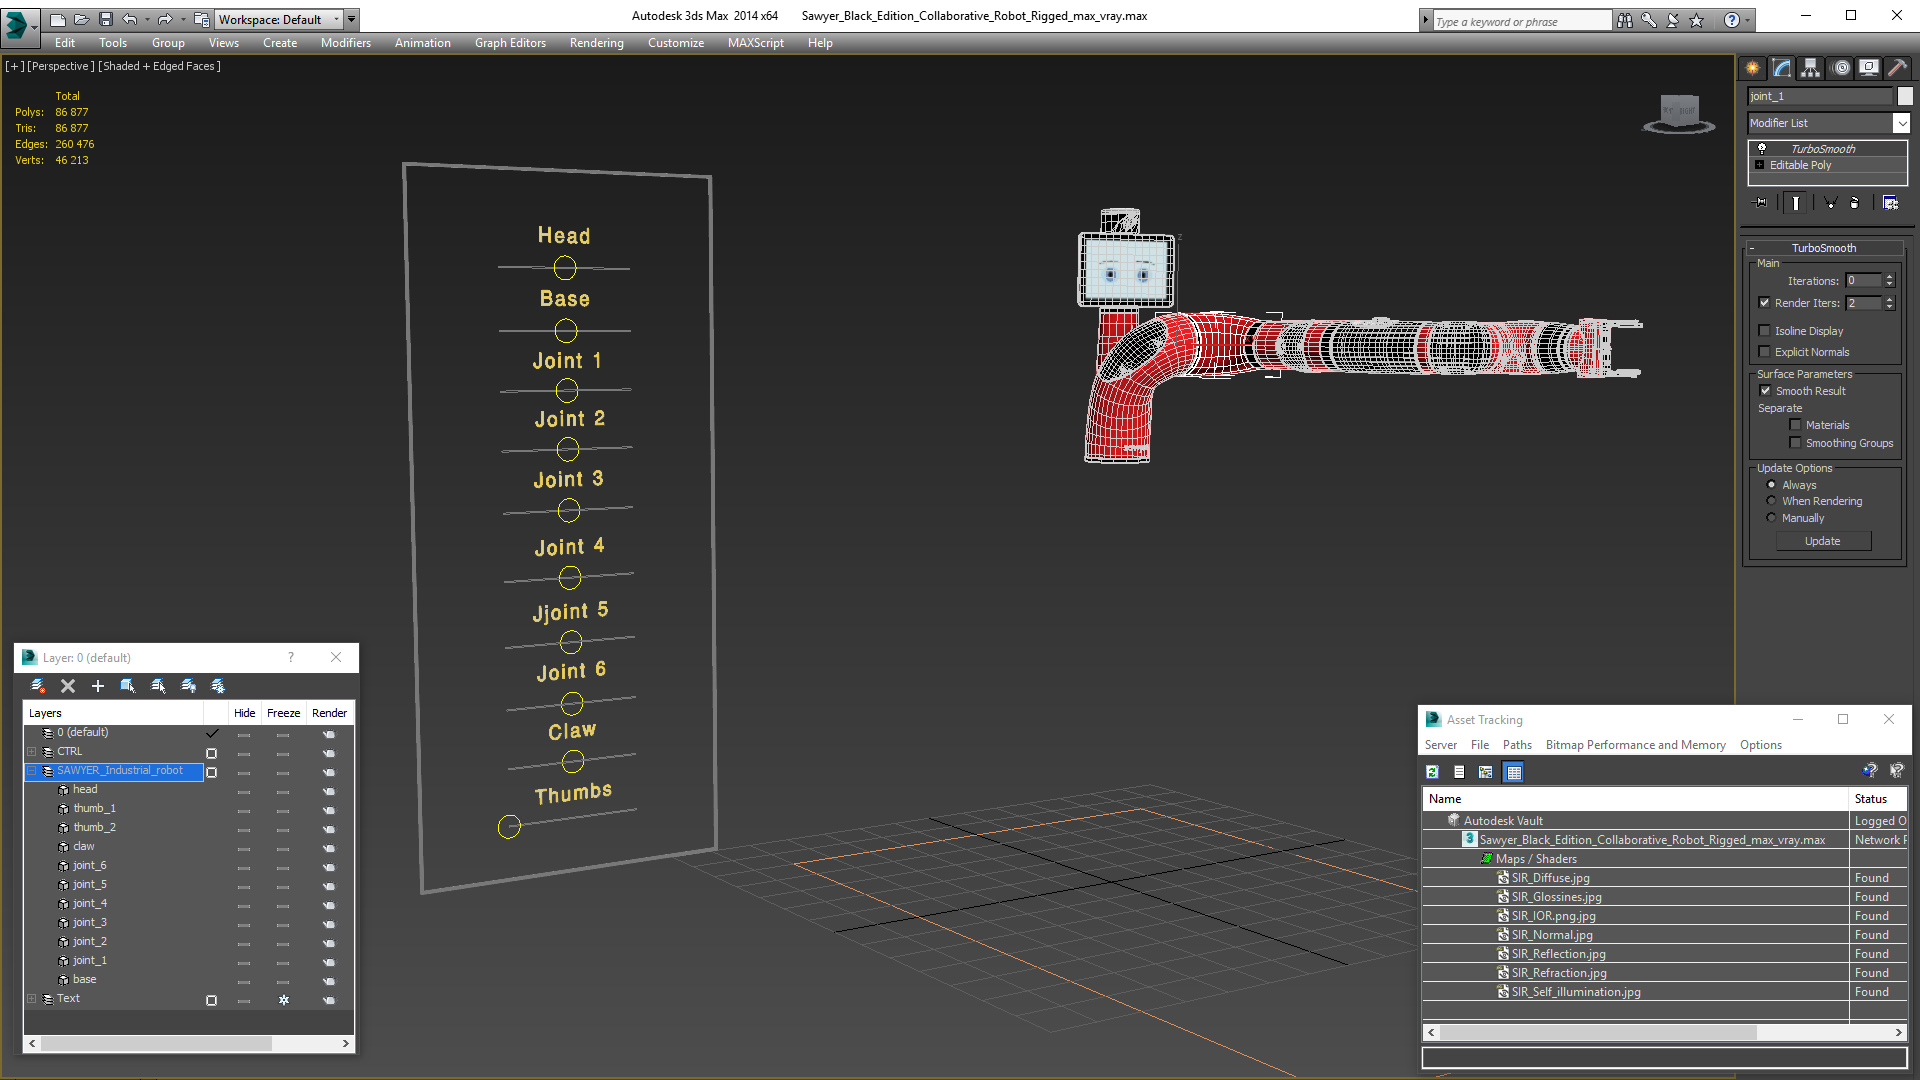
Task: Switch to the Create command panel tab
Action: (1753, 68)
